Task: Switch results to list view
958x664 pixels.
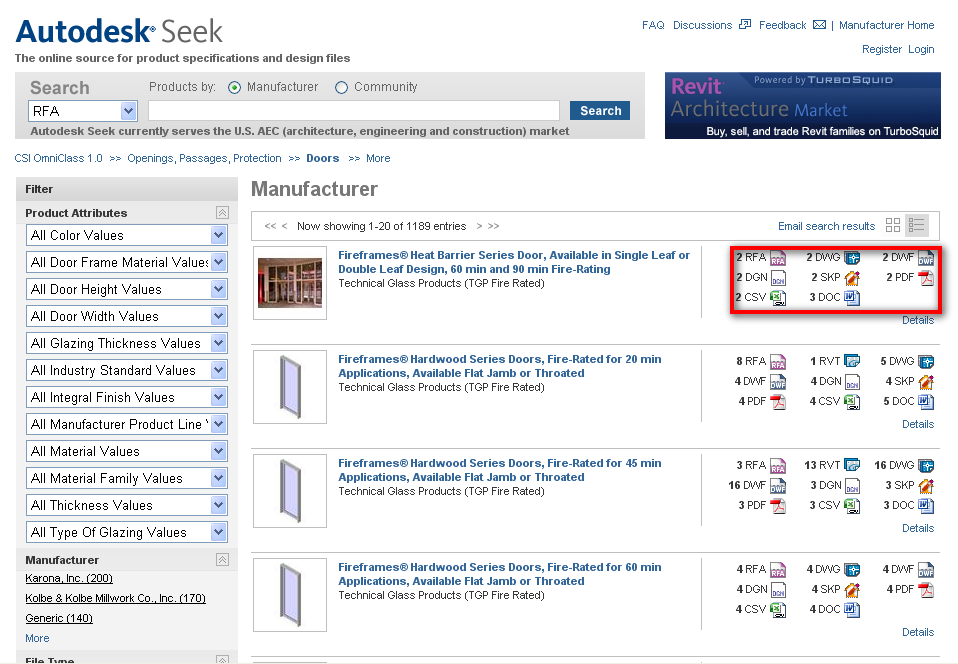Action: click(x=918, y=226)
